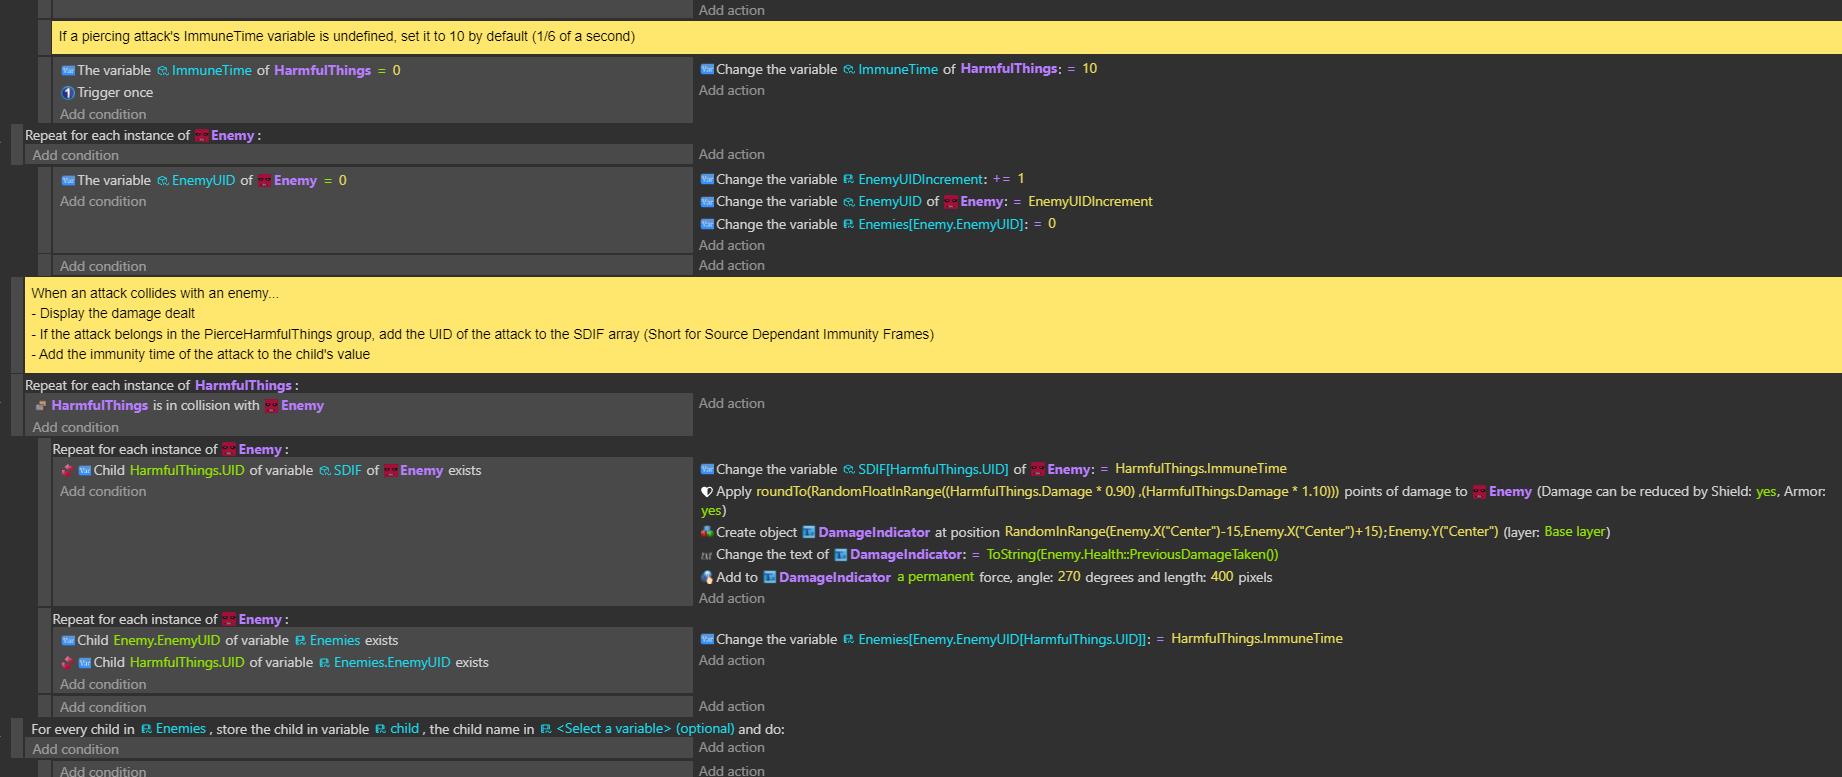Click the Apply damage action's shield icon
1842x777 pixels.
pos(707,492)
